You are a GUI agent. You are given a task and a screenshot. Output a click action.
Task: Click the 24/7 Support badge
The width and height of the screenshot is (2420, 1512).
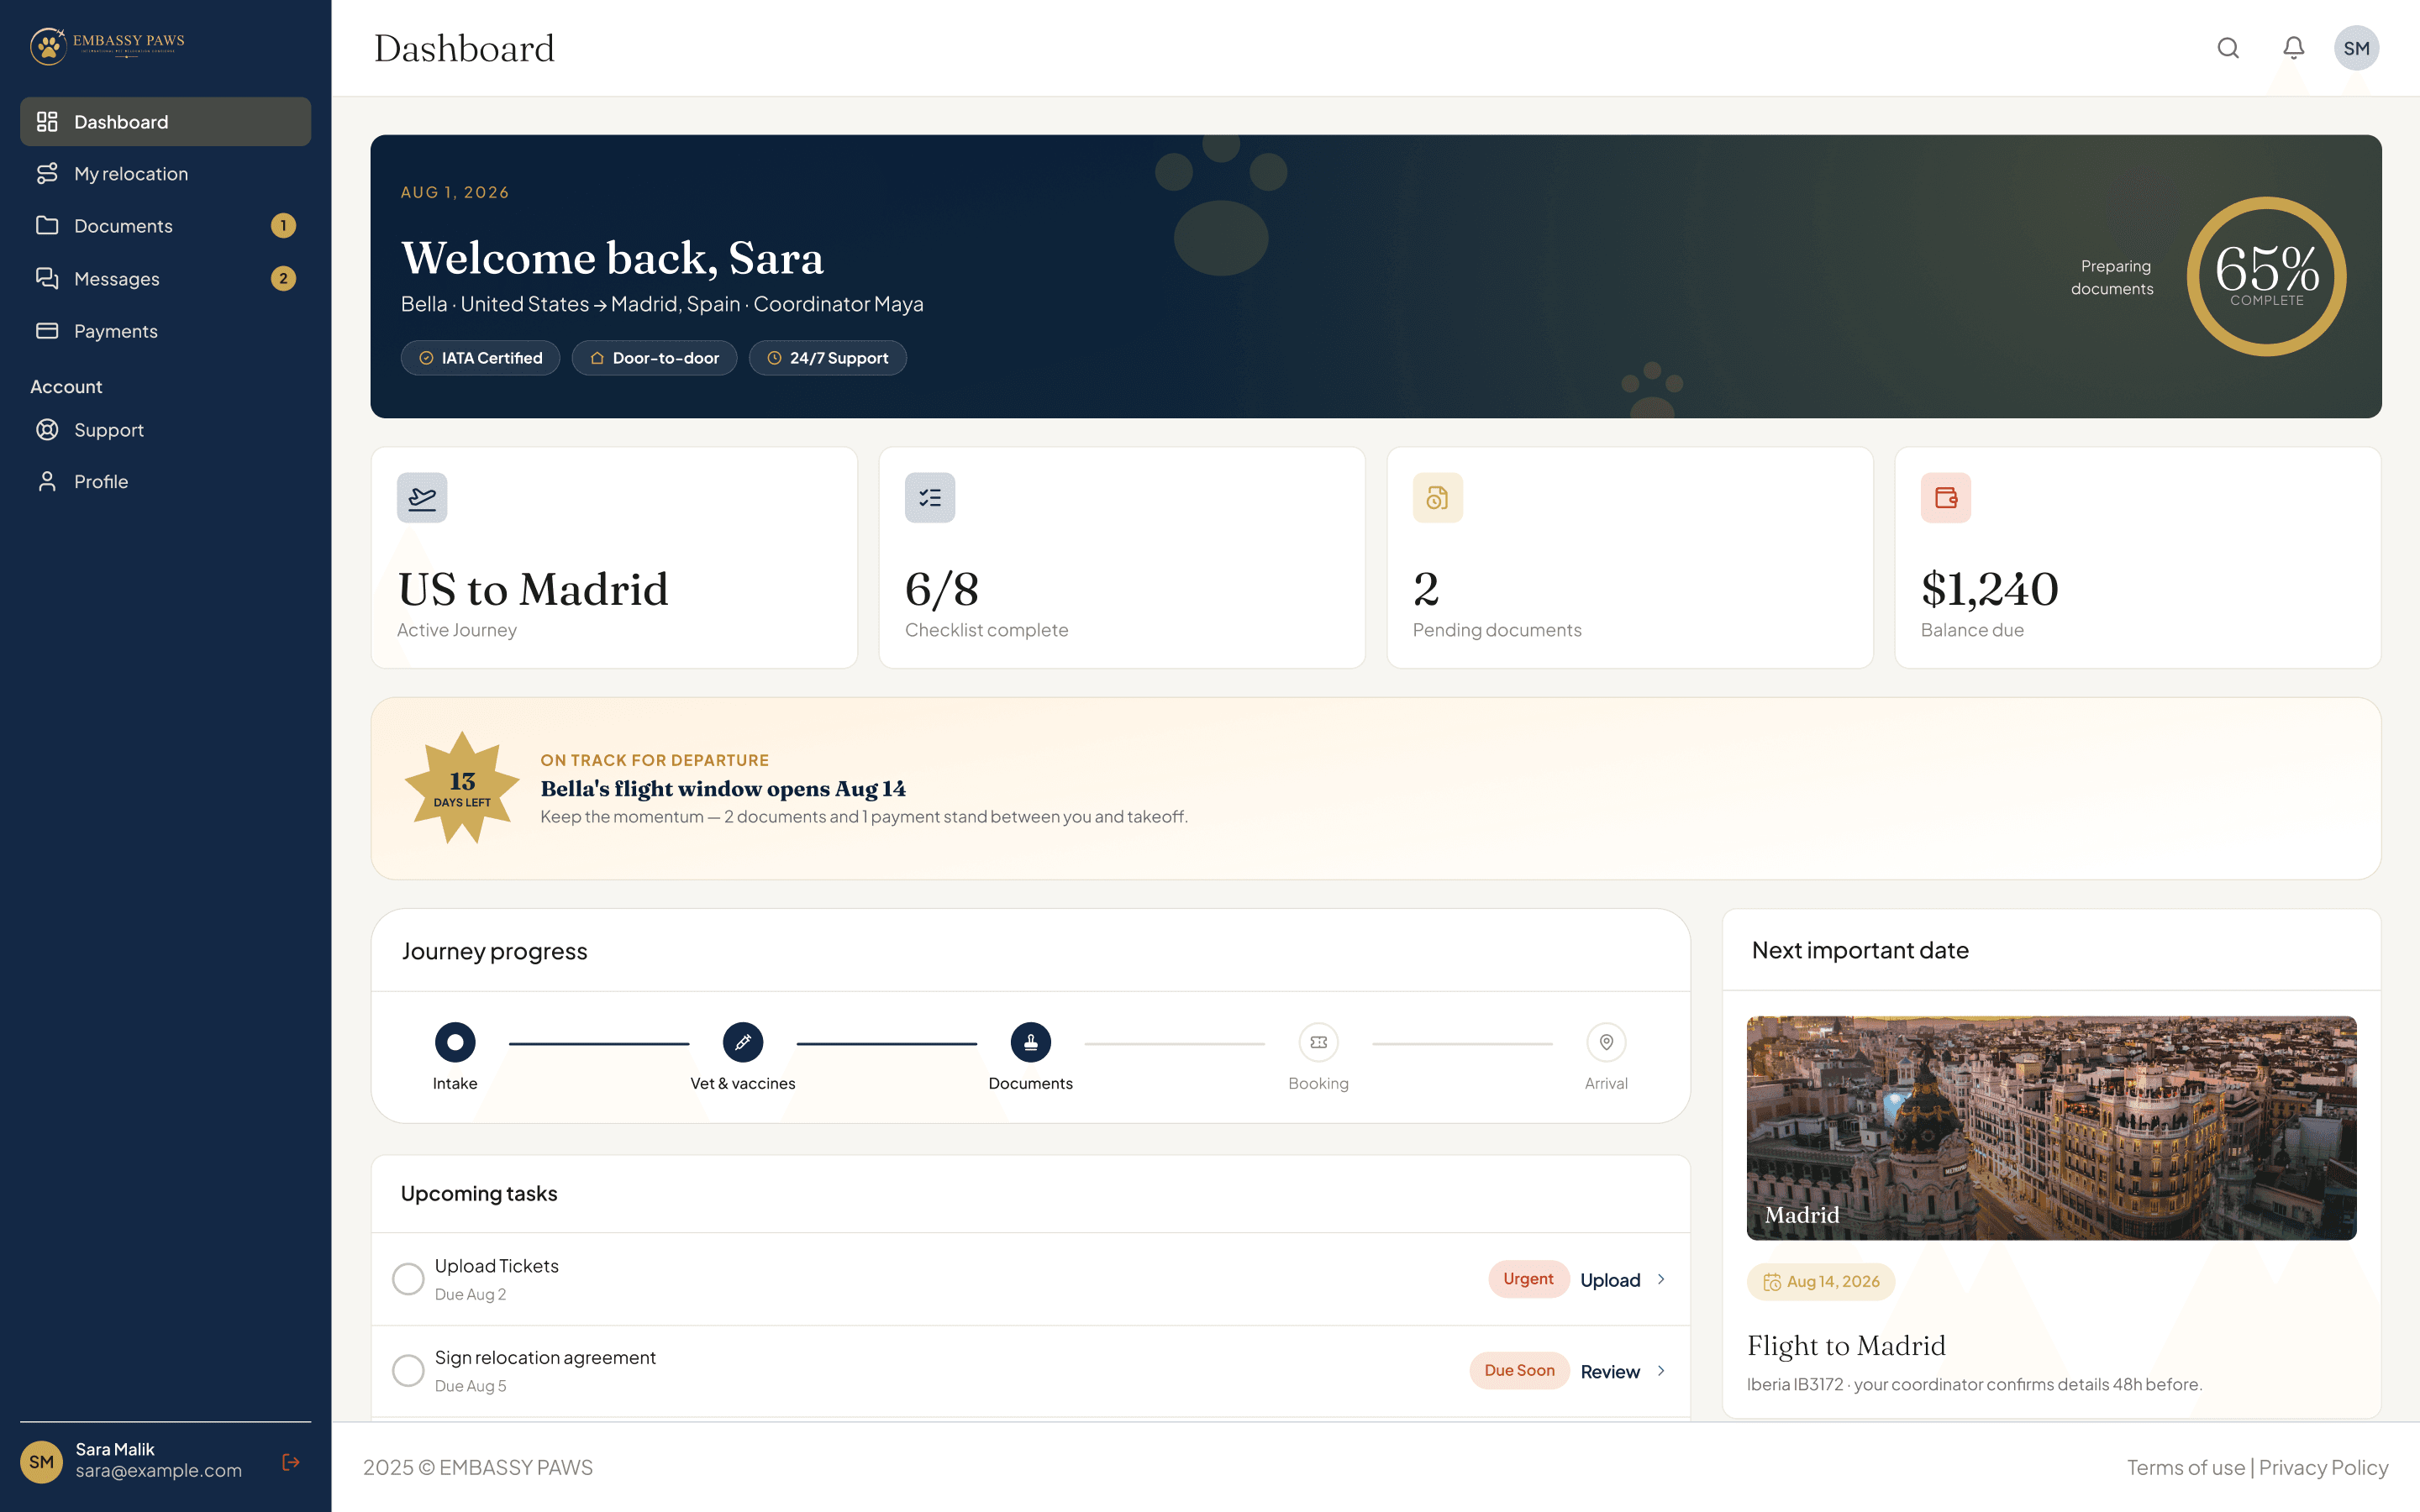click(827, 358)
